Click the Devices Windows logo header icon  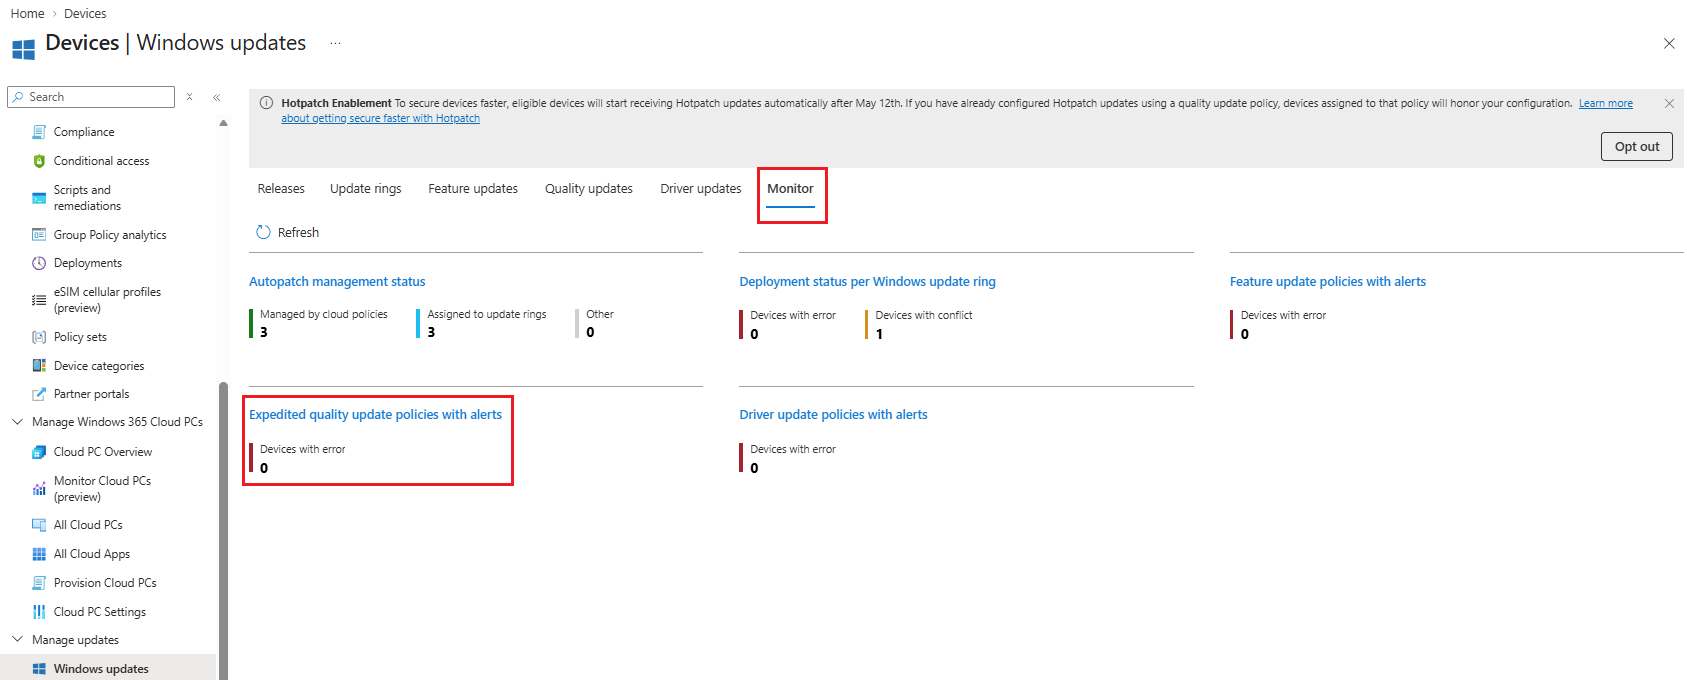coord(23,49)
